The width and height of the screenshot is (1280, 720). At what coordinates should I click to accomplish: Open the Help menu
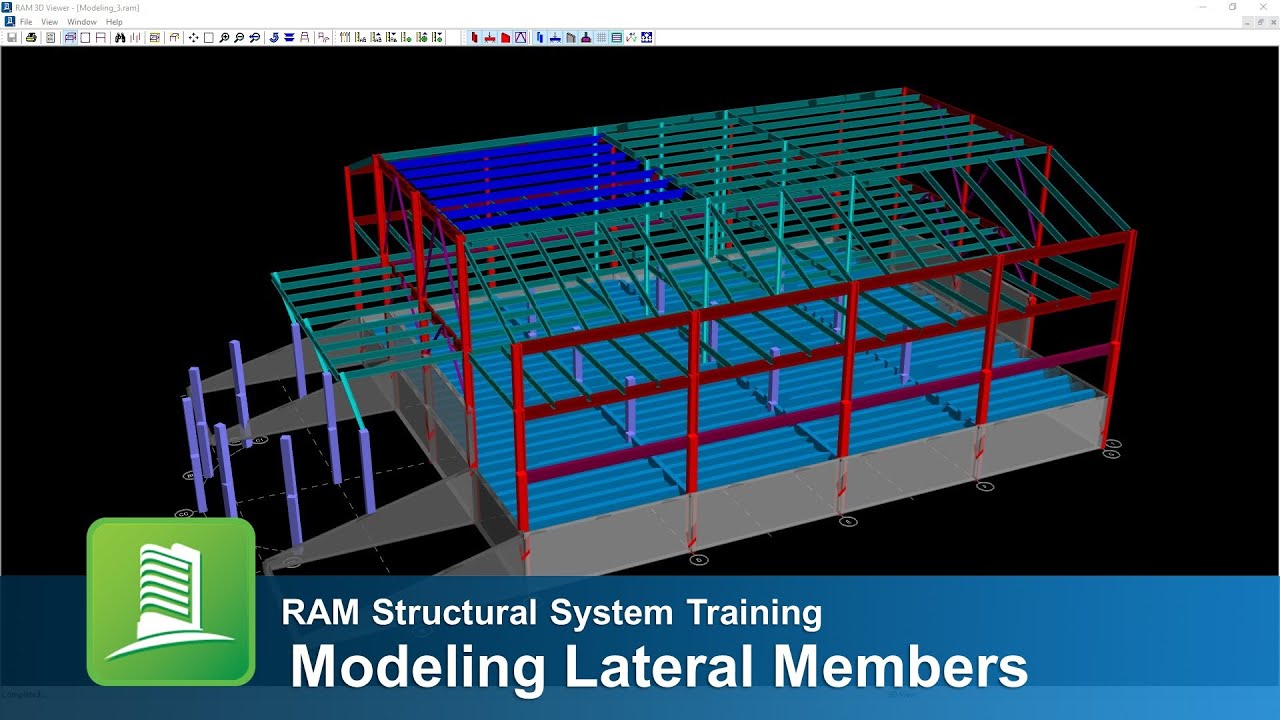click(114, 22)
